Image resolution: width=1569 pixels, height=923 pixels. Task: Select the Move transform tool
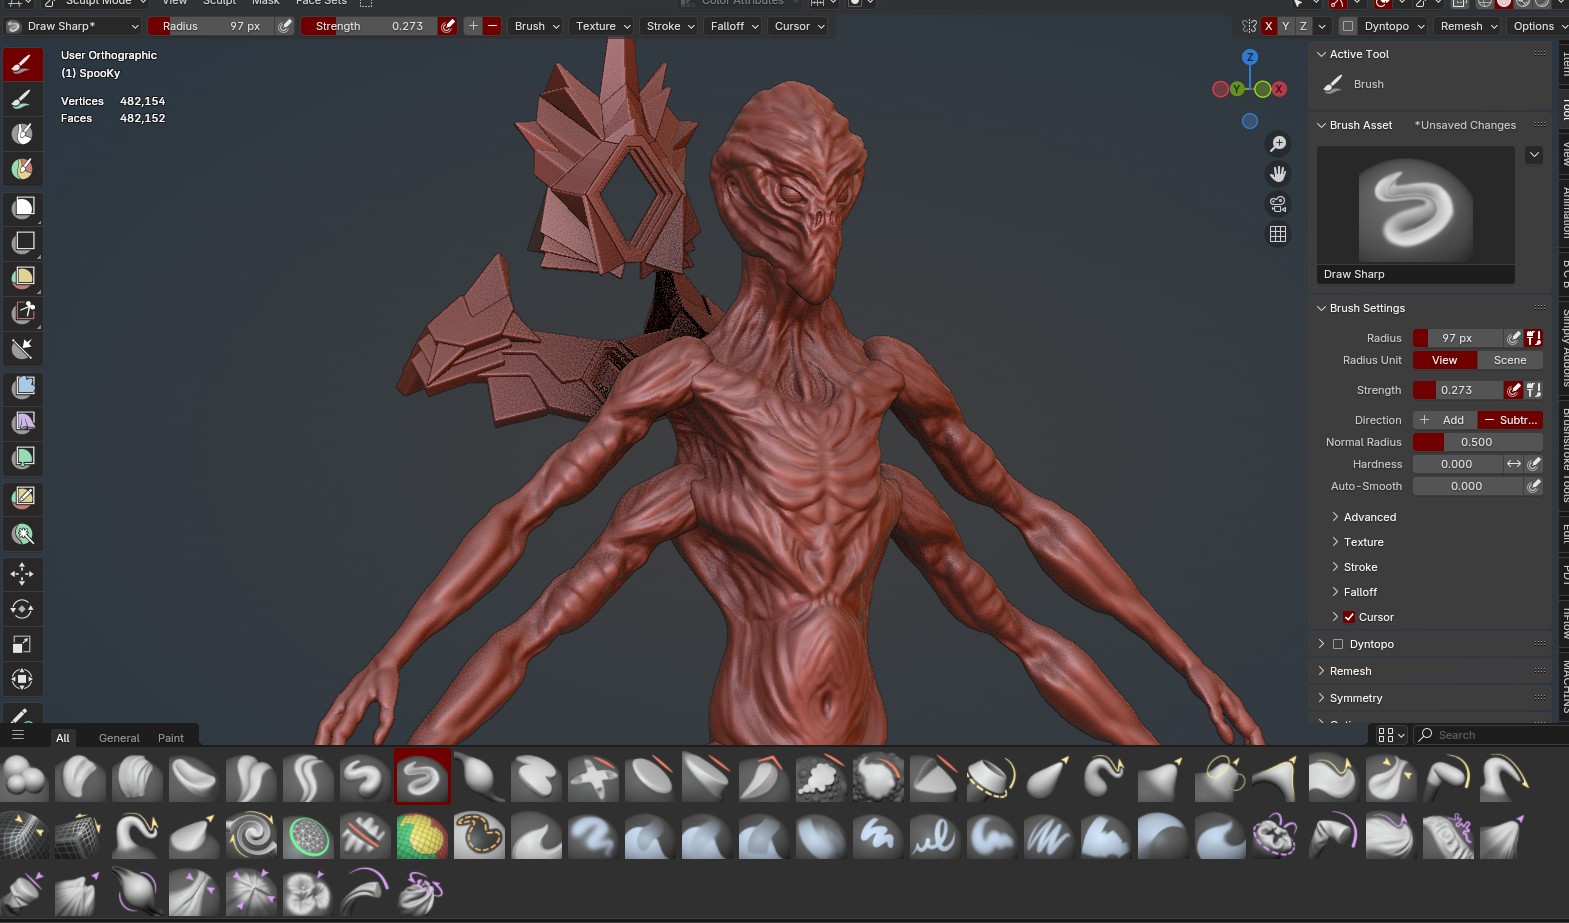[22, 573]
